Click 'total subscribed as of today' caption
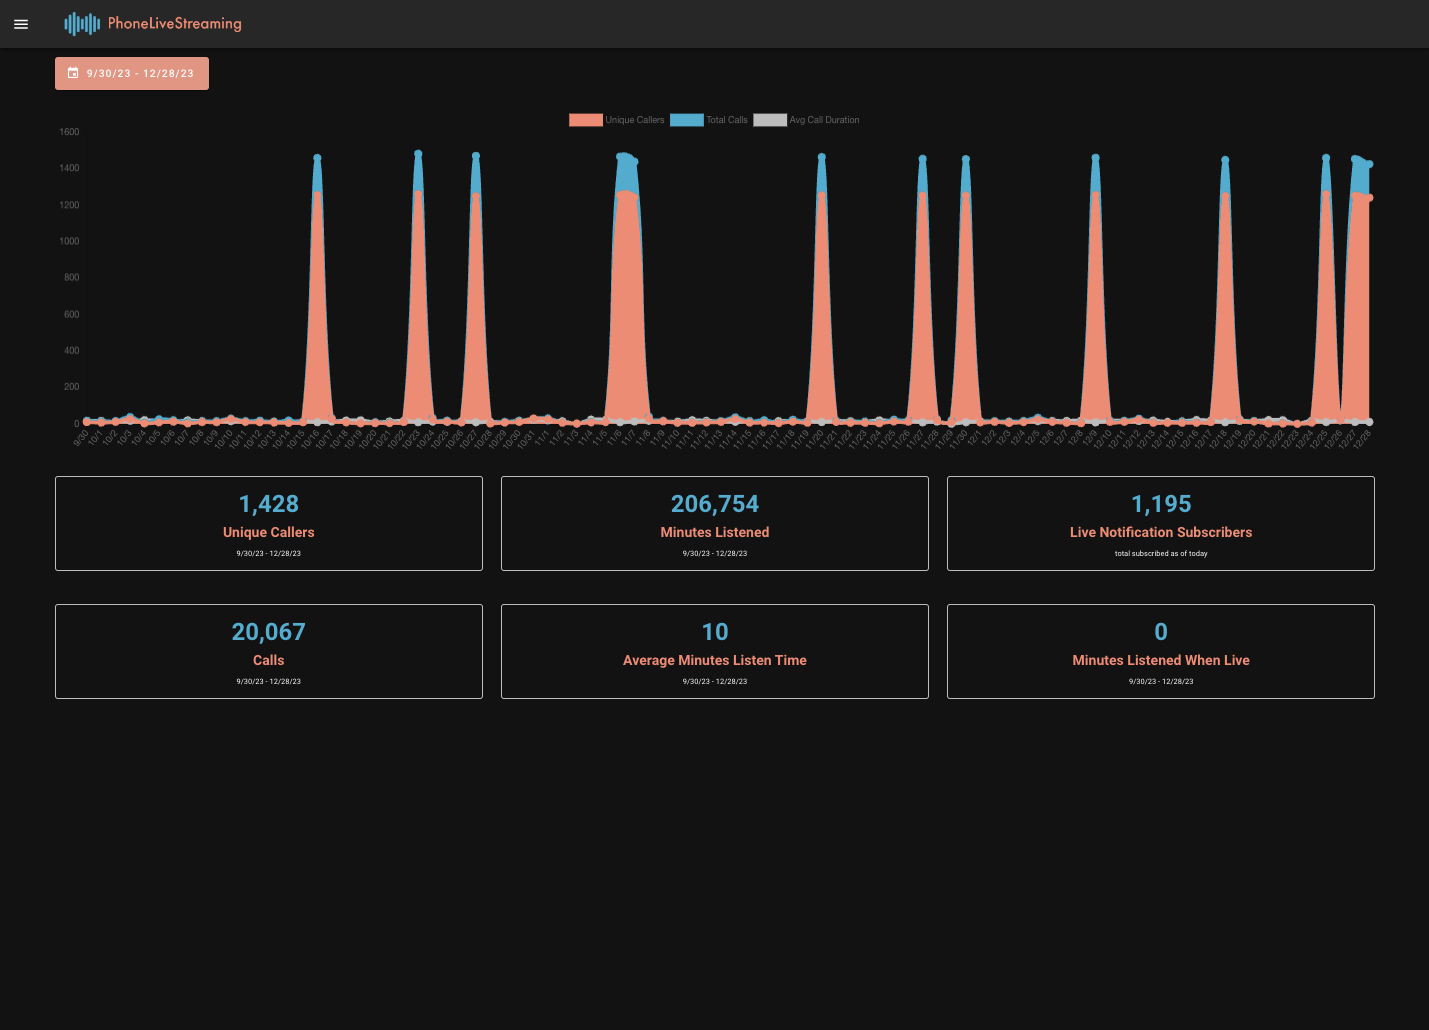This screenshot has width=1429, height=1030. coord(1161,553)
